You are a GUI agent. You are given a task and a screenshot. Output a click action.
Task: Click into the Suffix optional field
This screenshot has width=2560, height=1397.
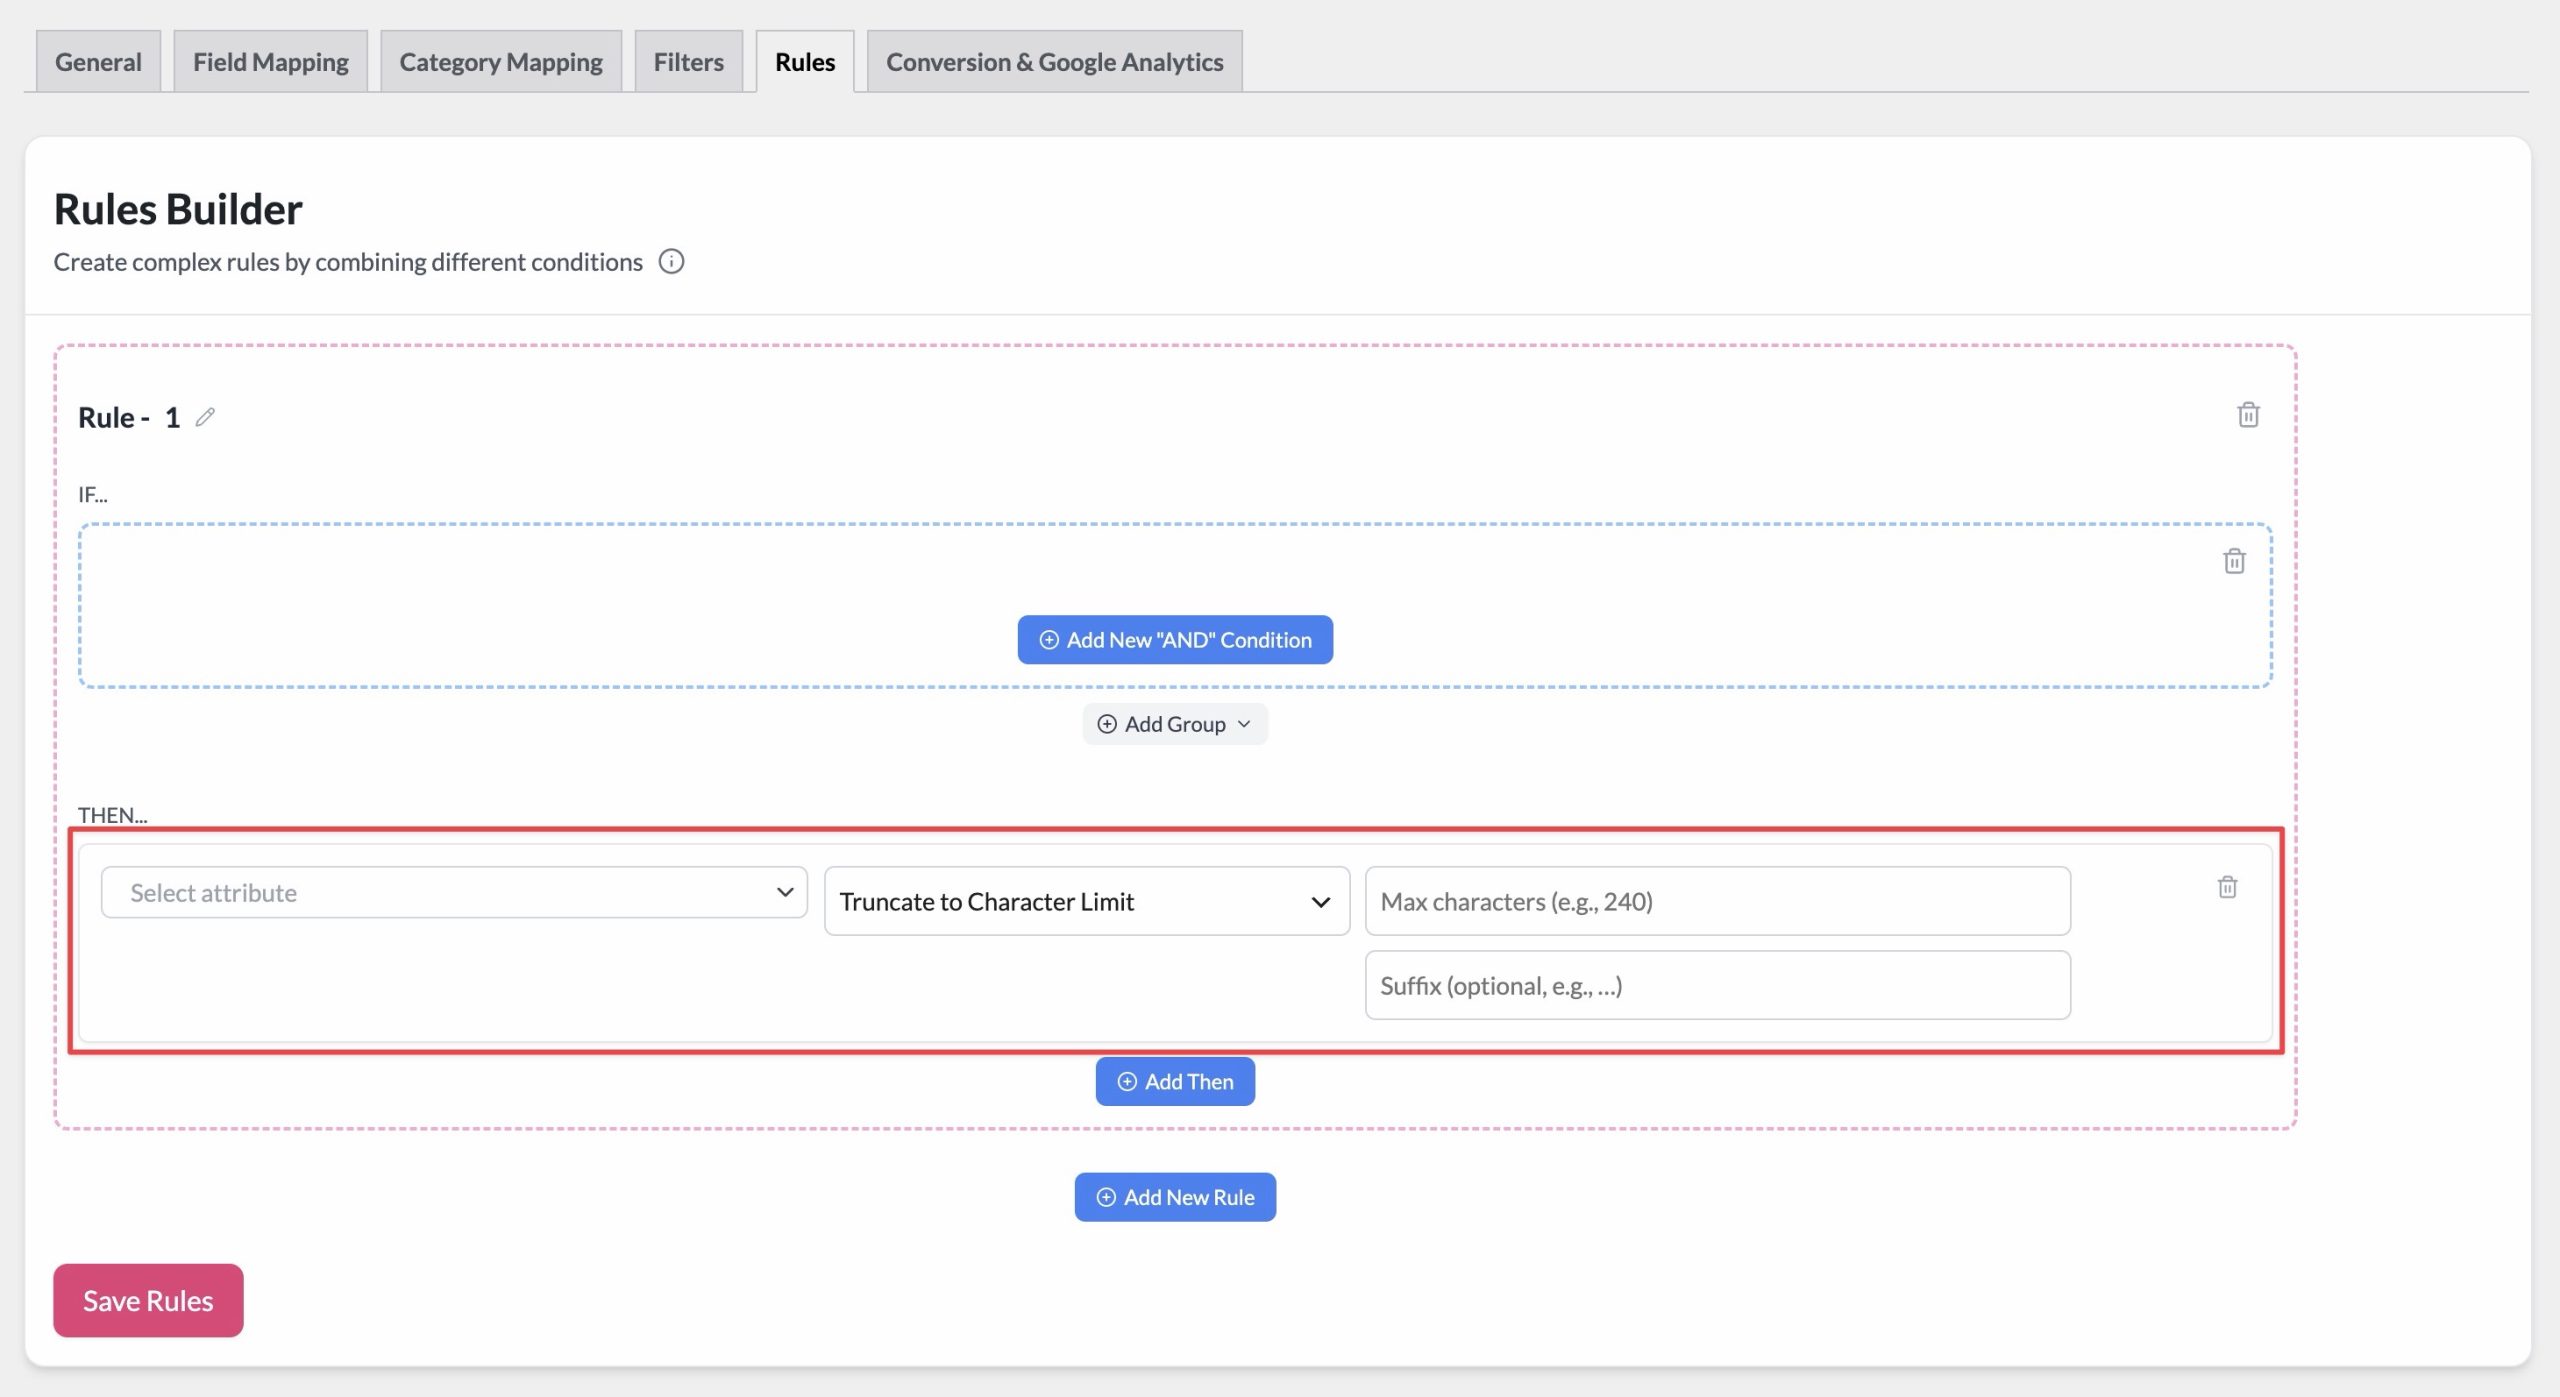point(1718,985)
